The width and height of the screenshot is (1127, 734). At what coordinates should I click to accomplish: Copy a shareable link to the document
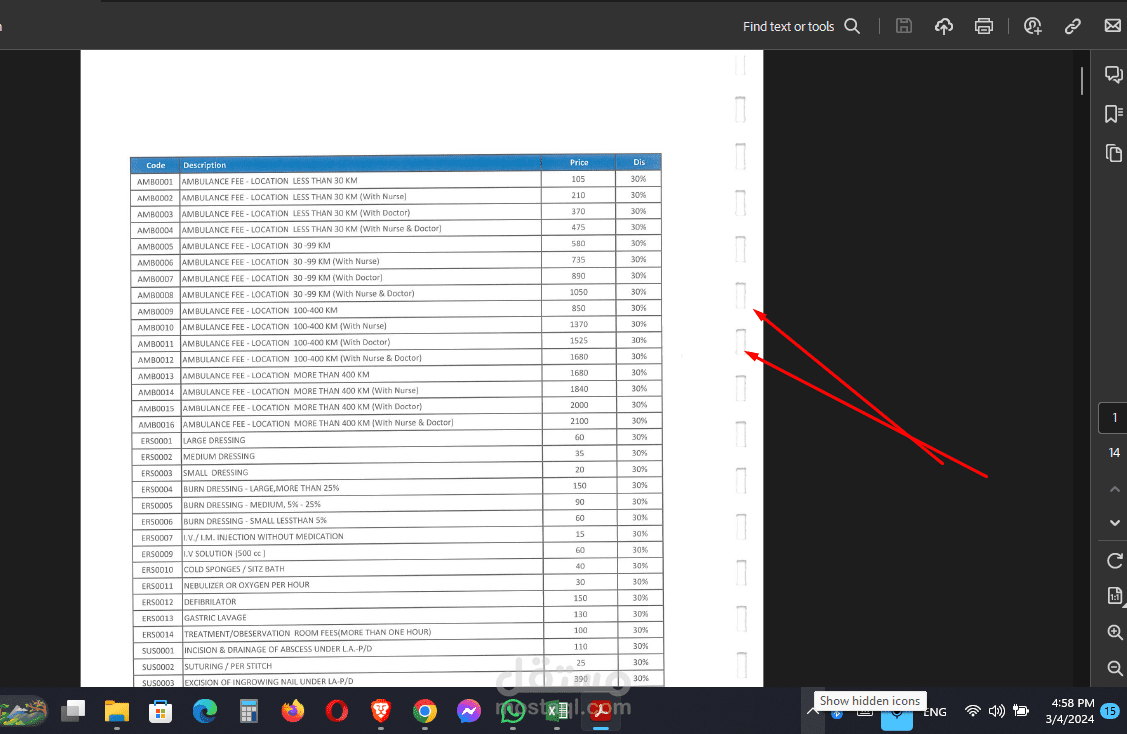[x=1072, y=26]
